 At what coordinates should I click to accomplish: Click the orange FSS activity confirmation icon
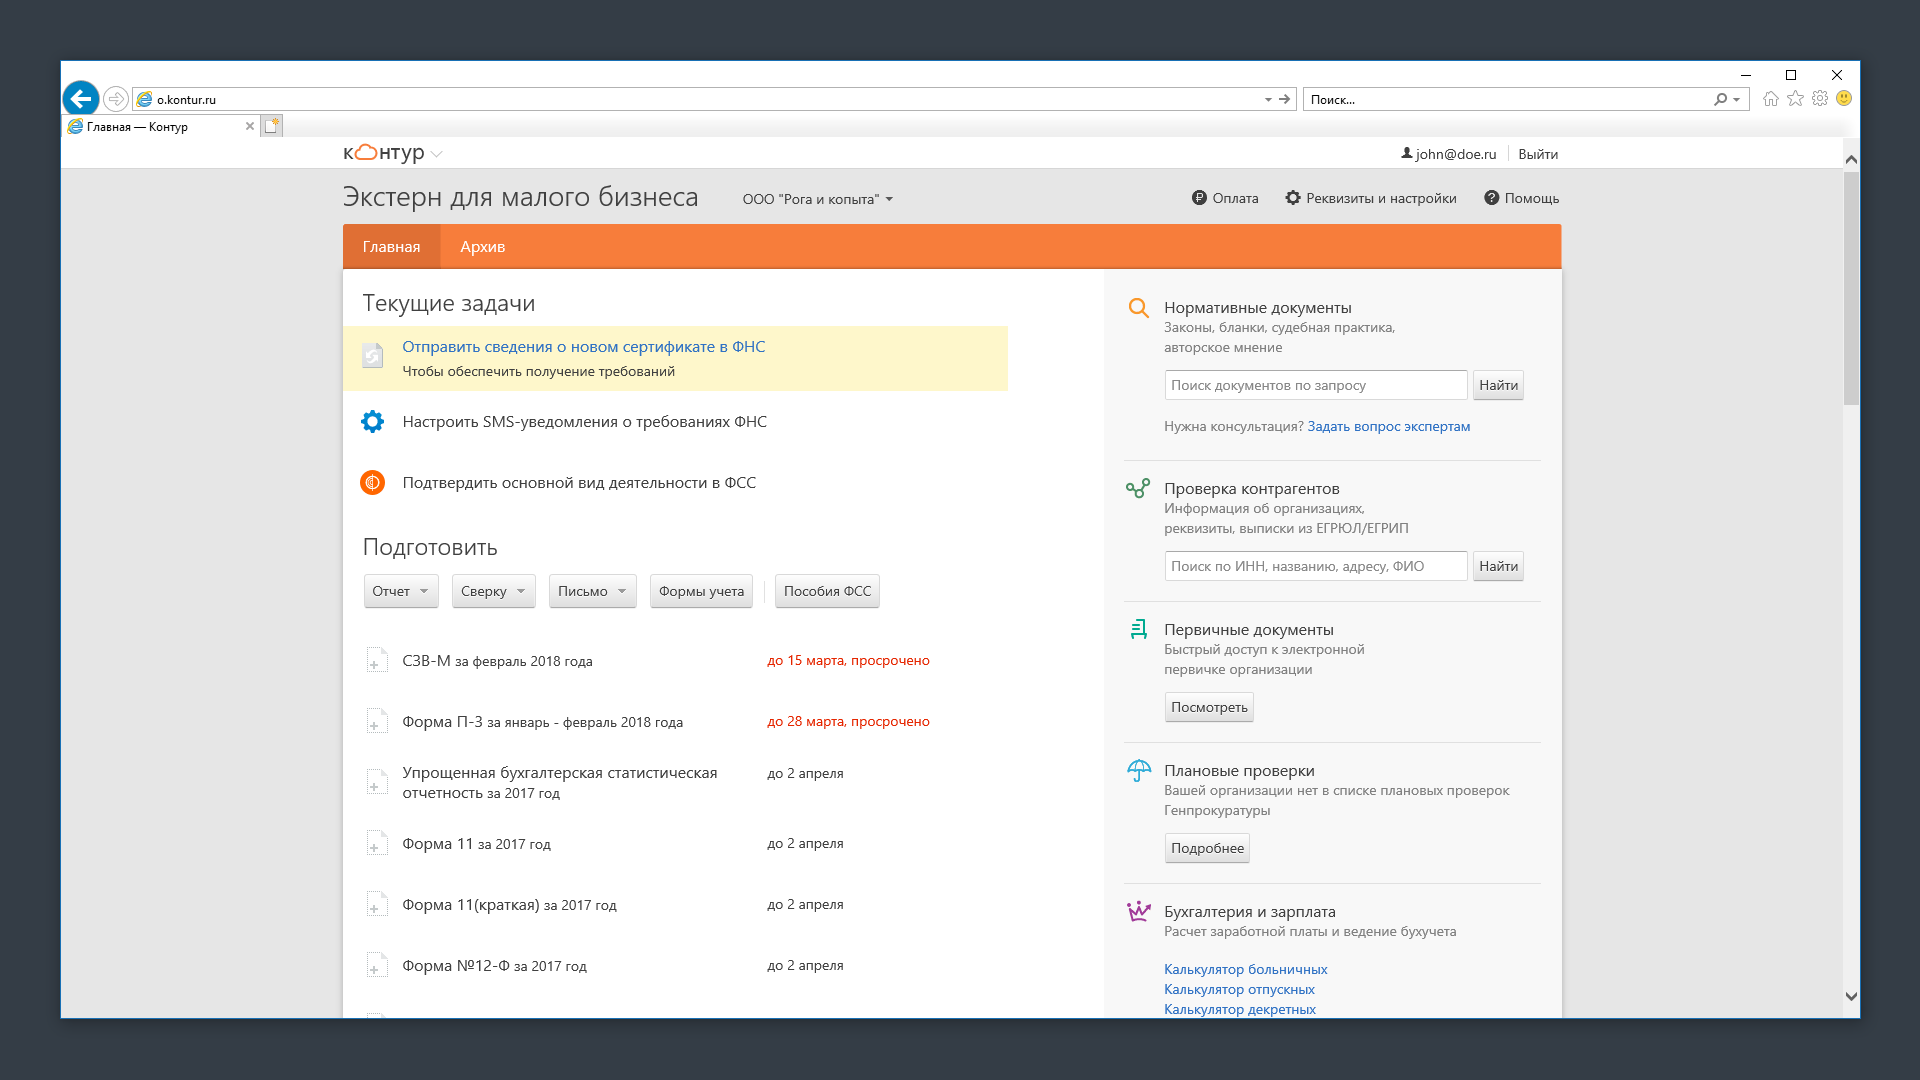pyautogui.click(x=372, y=483)
